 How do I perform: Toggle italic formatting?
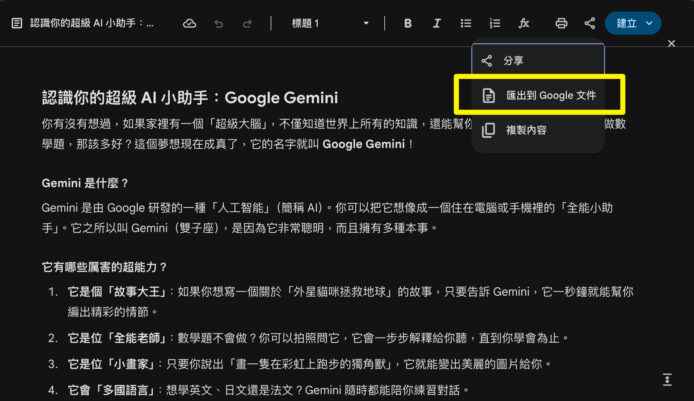(x=436, y=23)
